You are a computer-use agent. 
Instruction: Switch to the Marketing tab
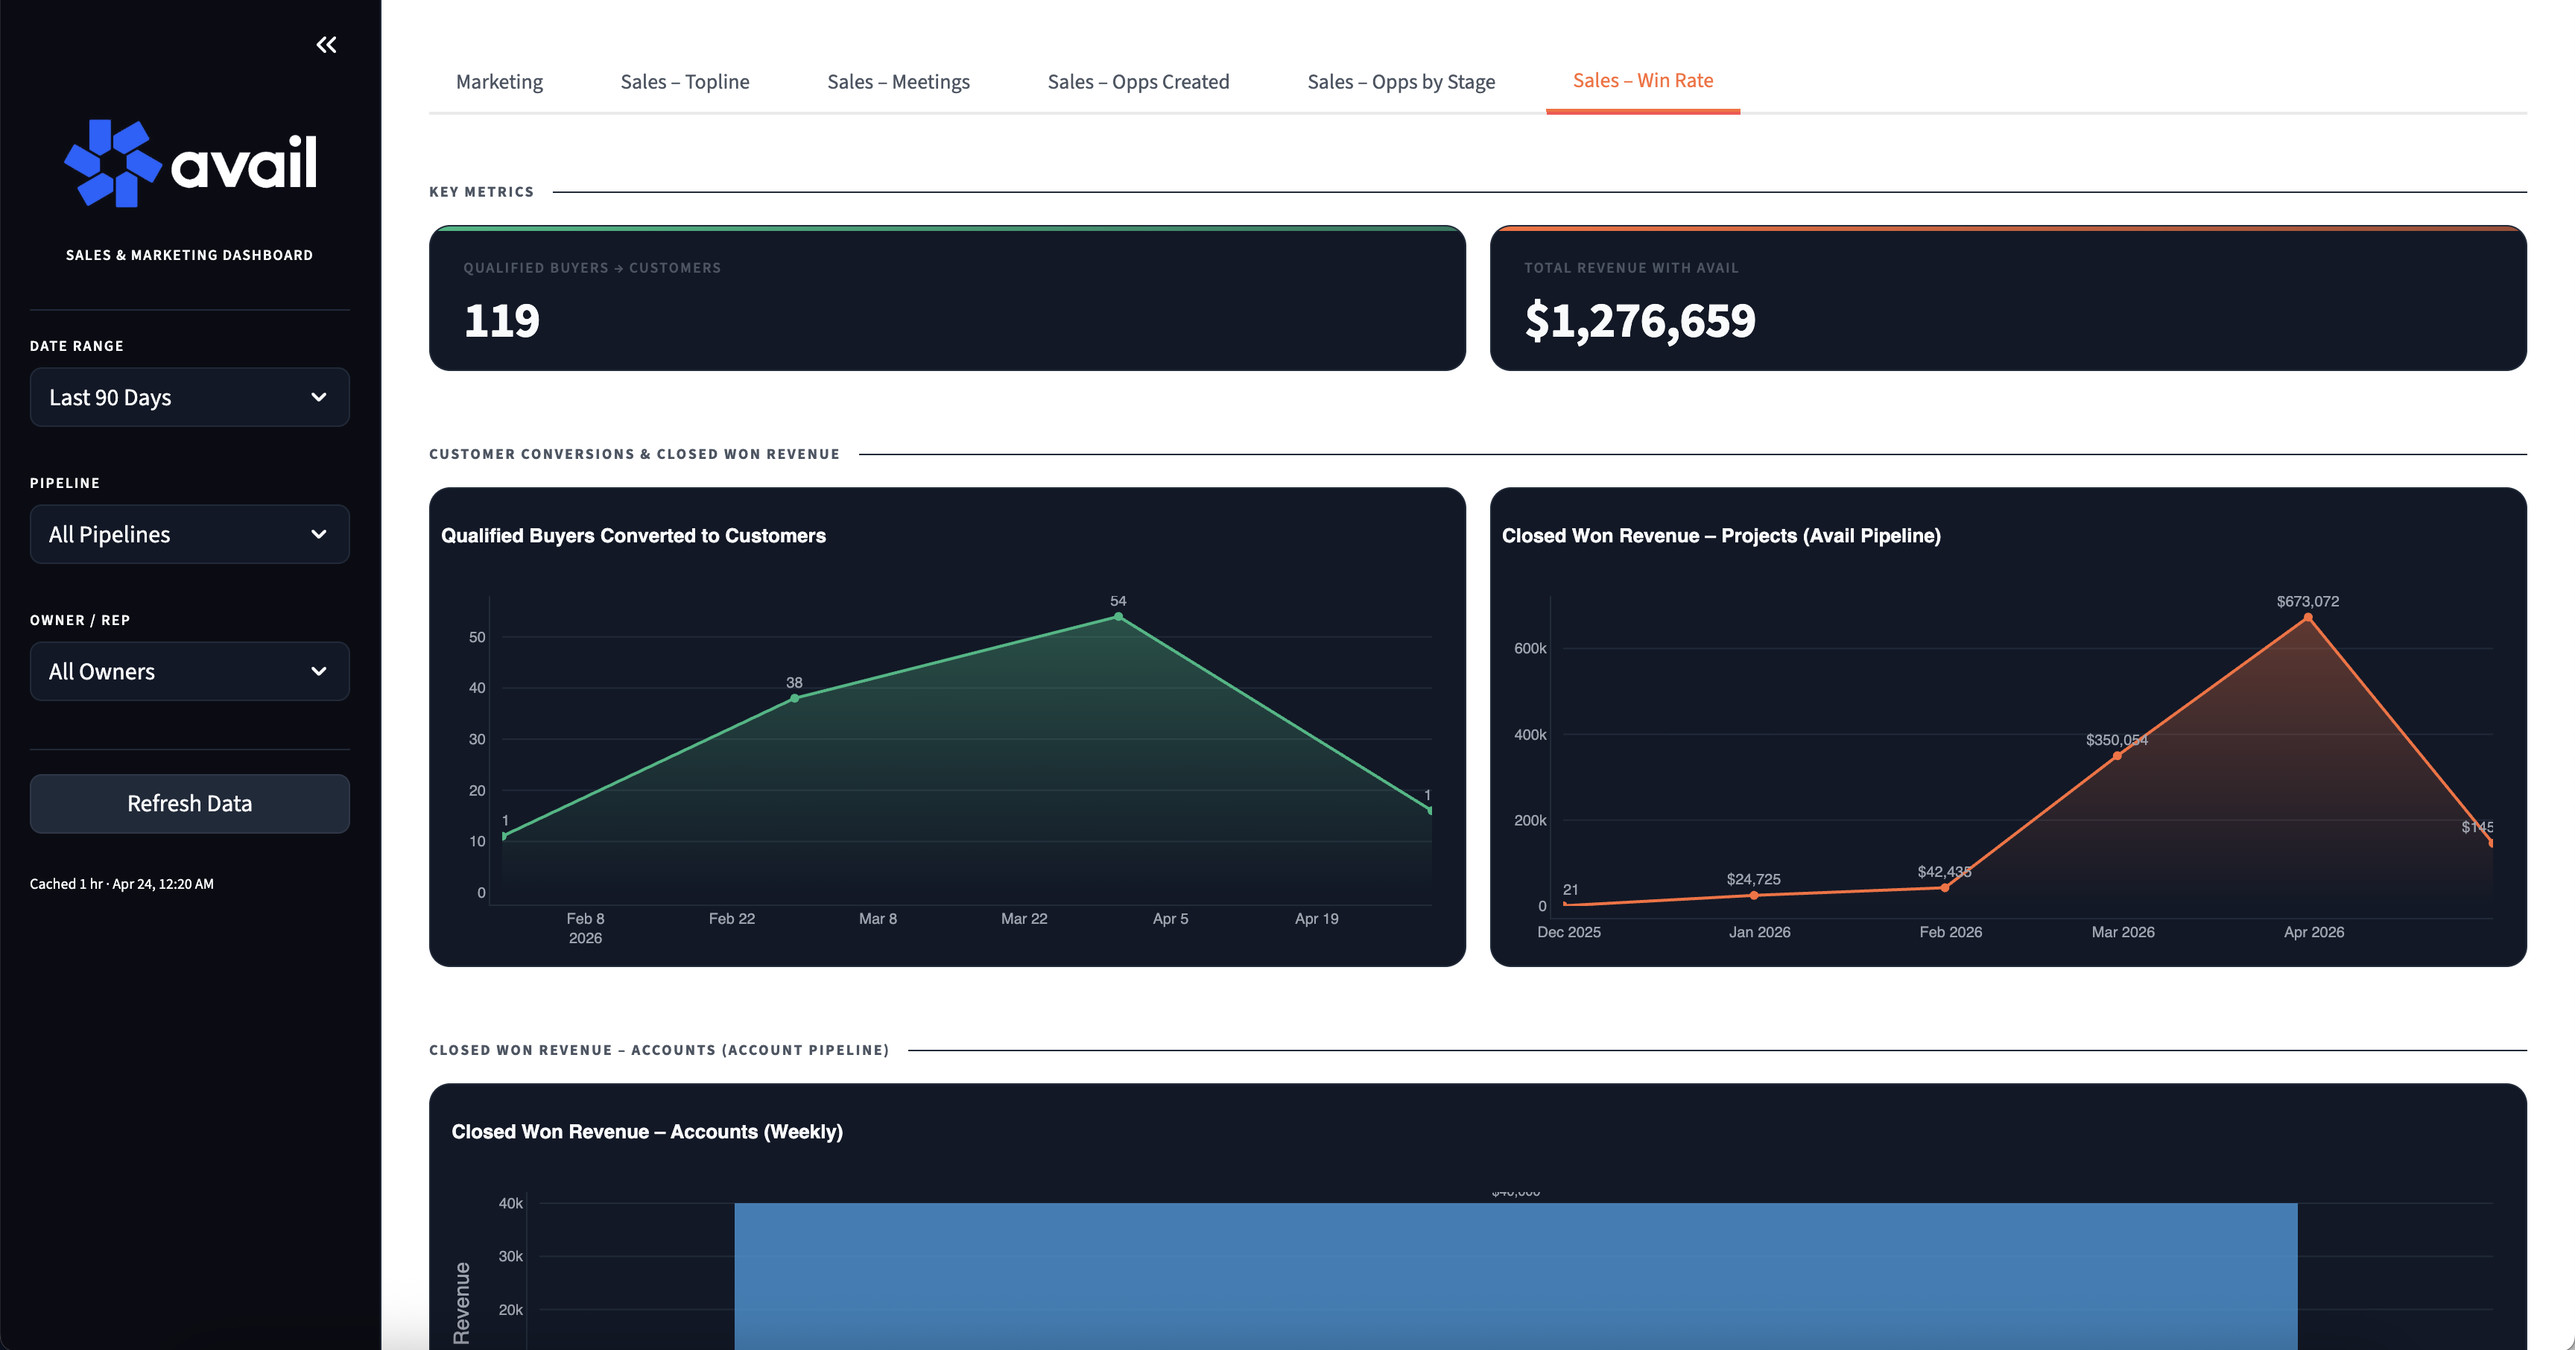pyautogui.click(x=499, y=81)
